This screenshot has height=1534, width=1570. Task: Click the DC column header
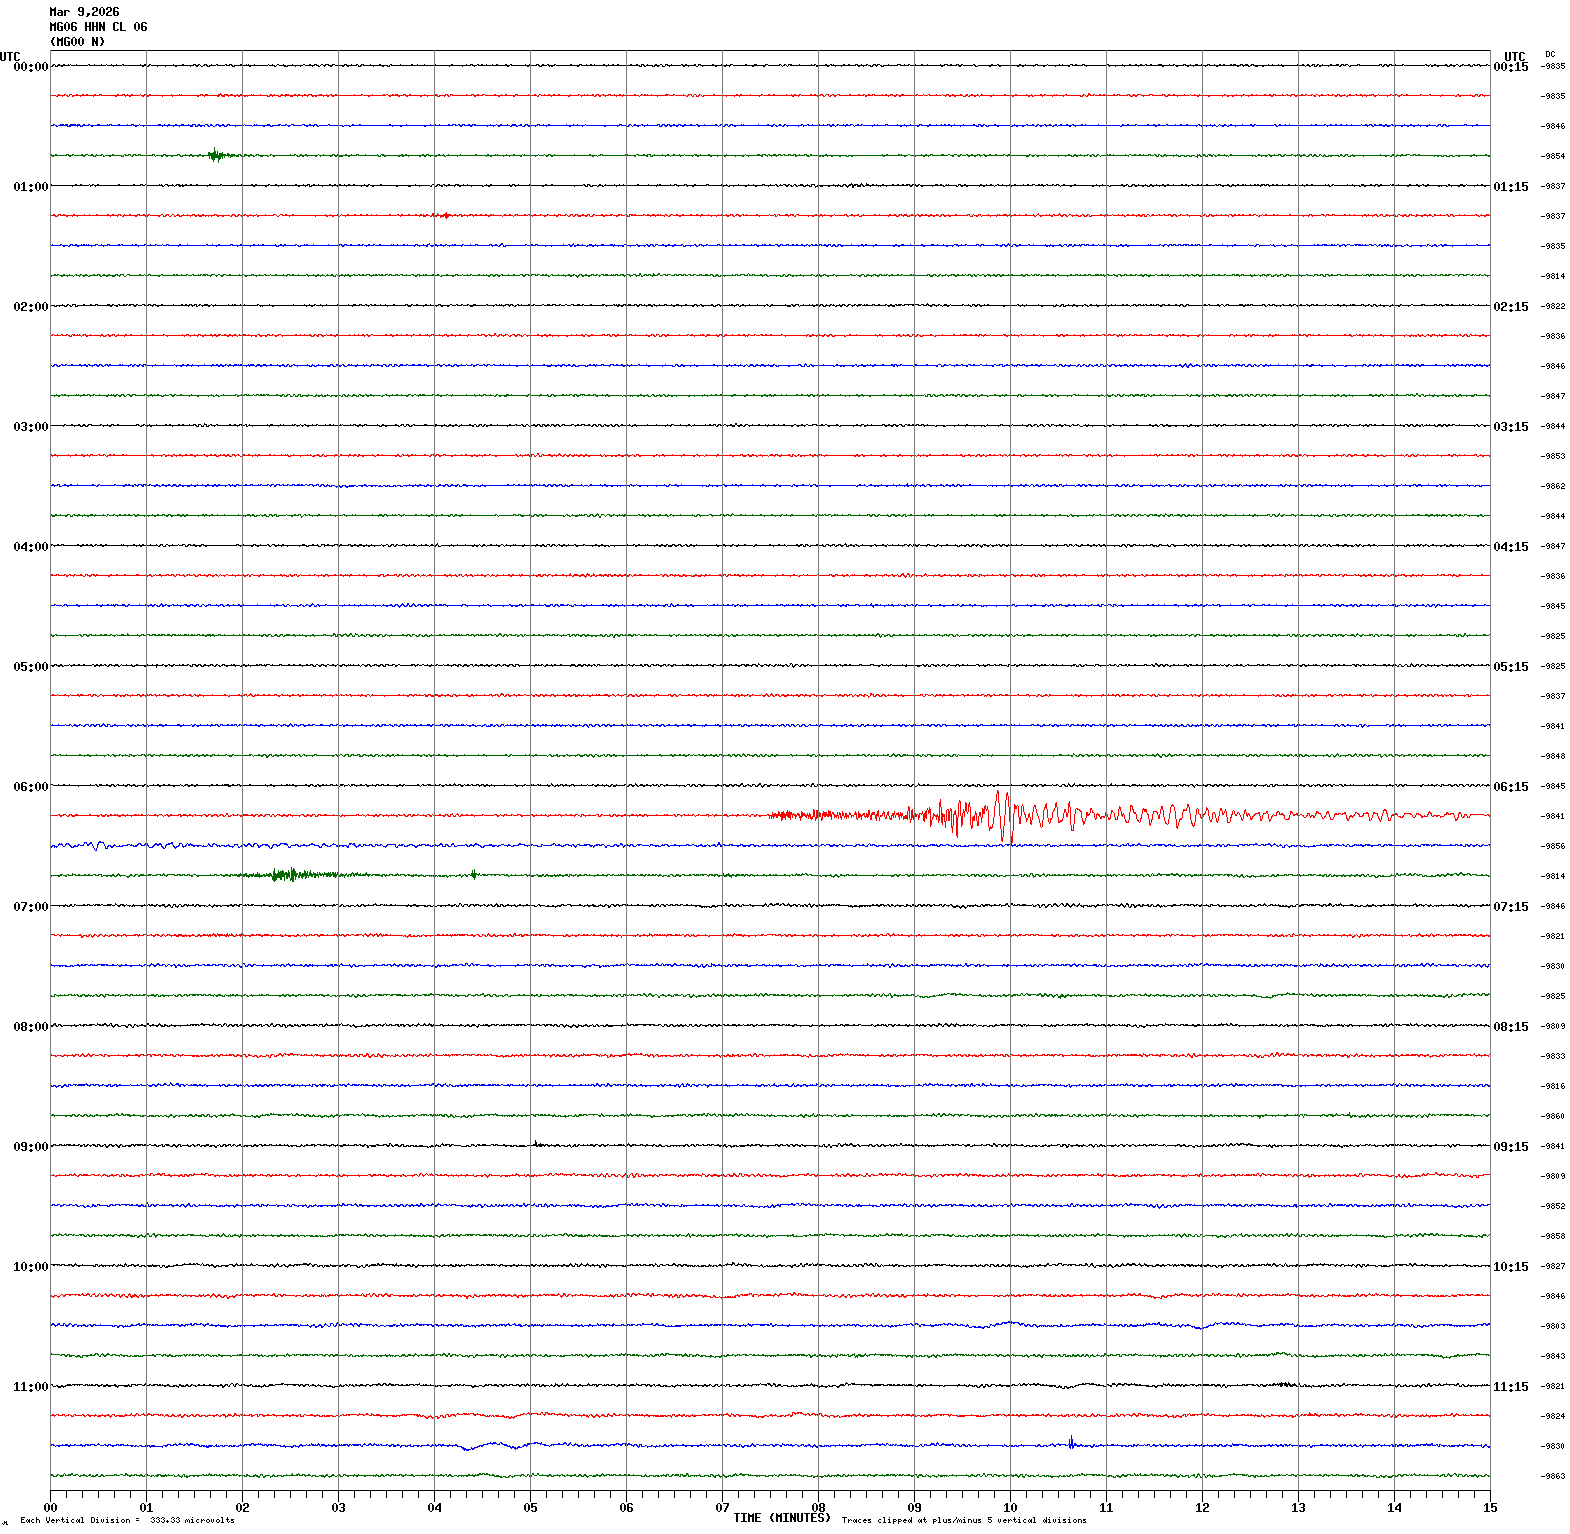coord(1550,54)
